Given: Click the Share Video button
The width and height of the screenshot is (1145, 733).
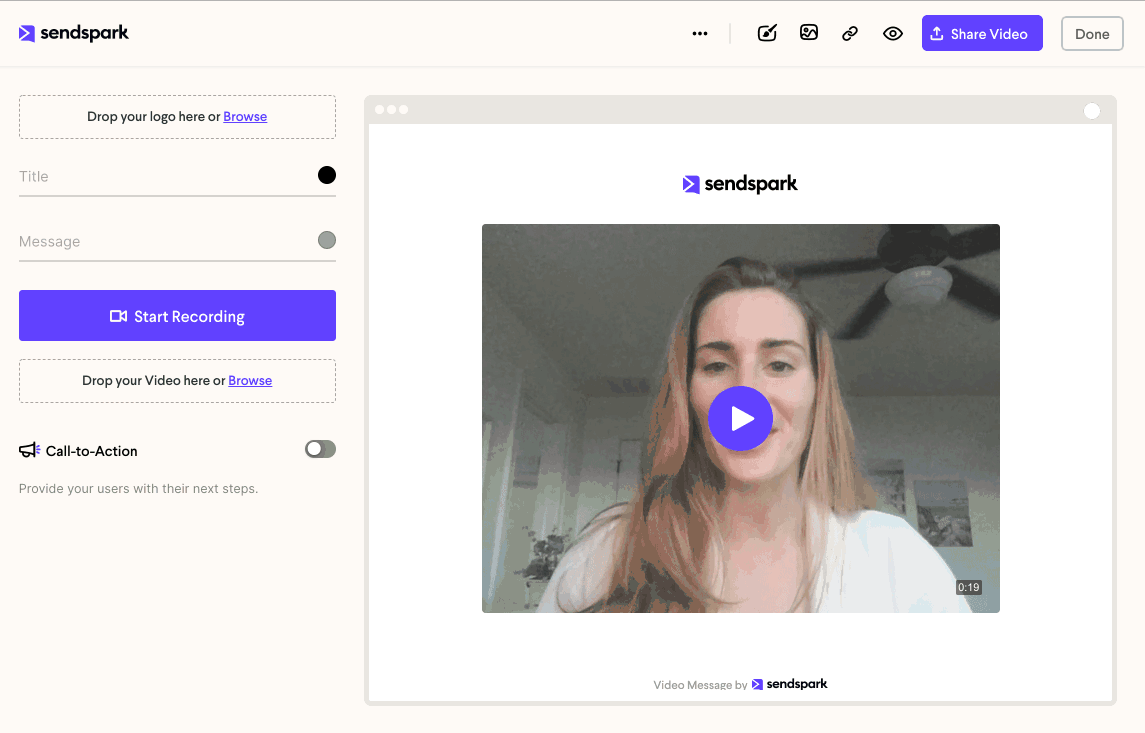Looking at the screenshot, I should (982, 34).
